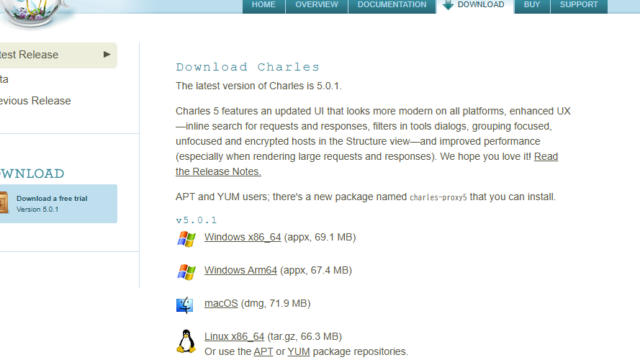Select Latest Release in sidebar
Viewport: 640px width, 360px height.
click(57, 55)
